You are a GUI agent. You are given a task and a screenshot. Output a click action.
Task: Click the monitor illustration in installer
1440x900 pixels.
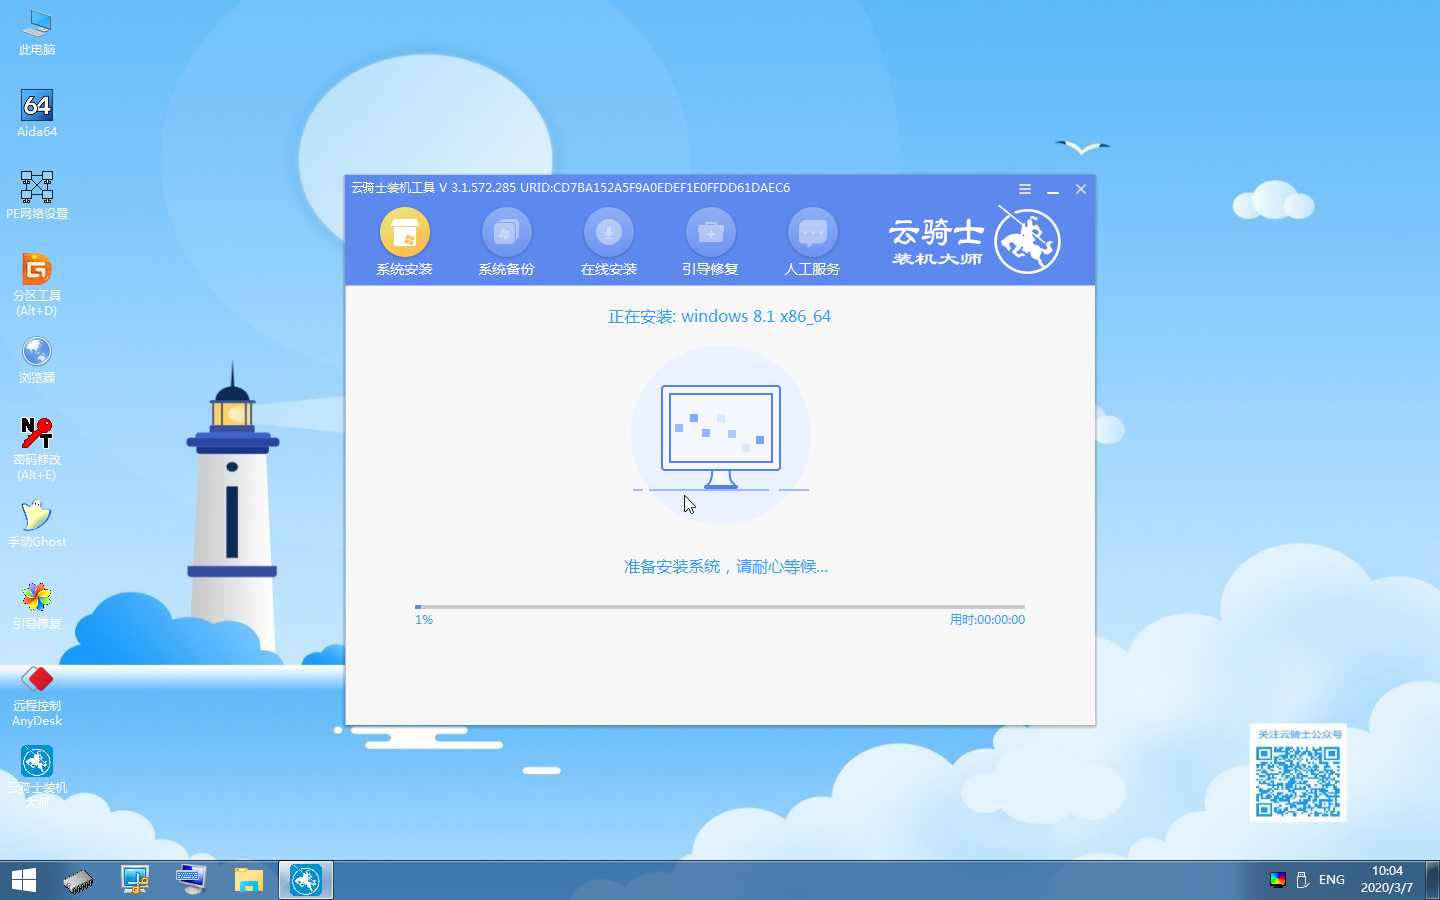click(721, 436)
